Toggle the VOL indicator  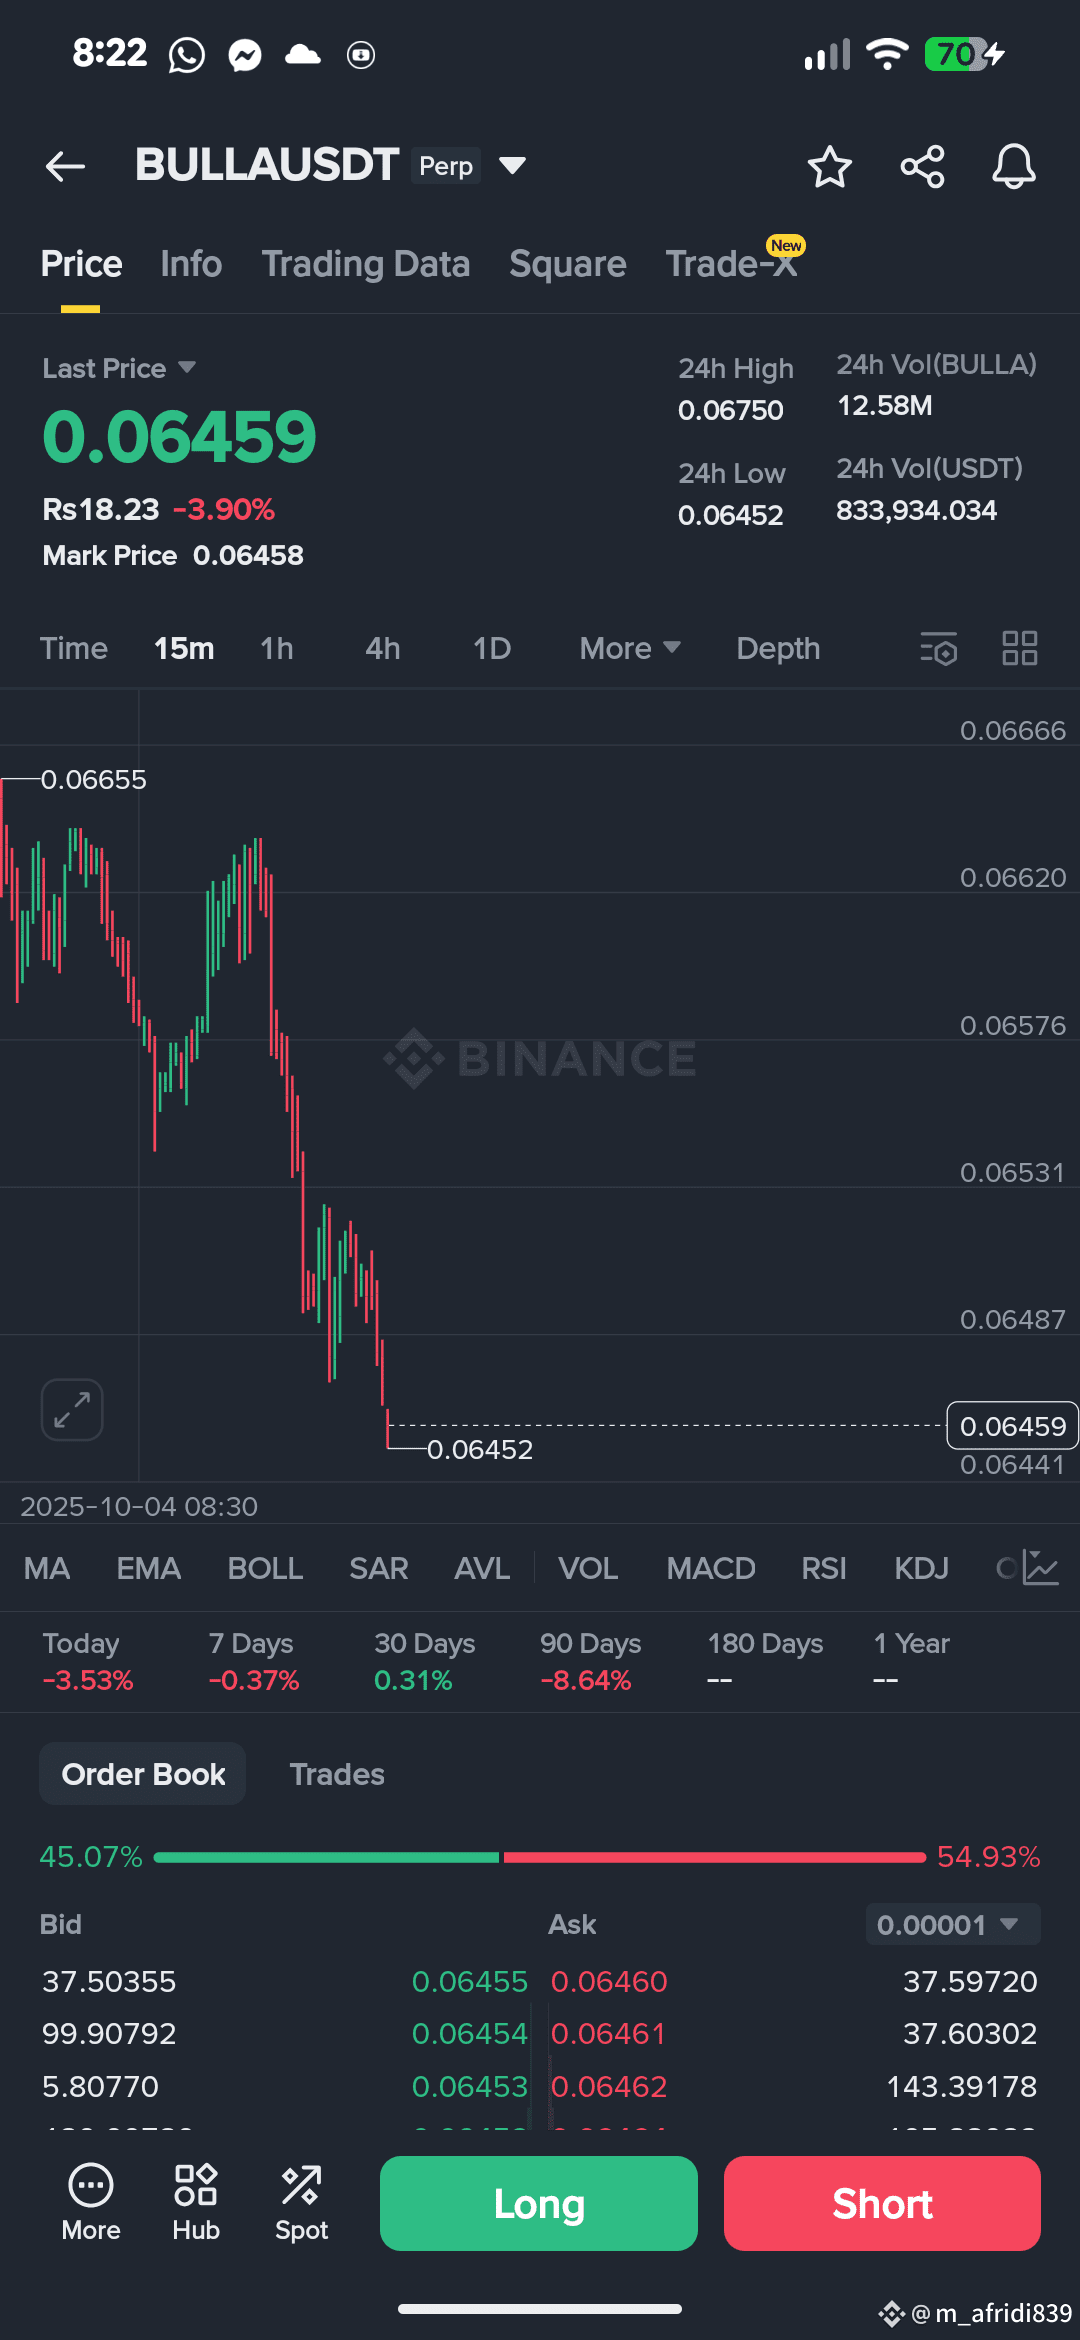pyautogui.click(x=588, y=1568)
